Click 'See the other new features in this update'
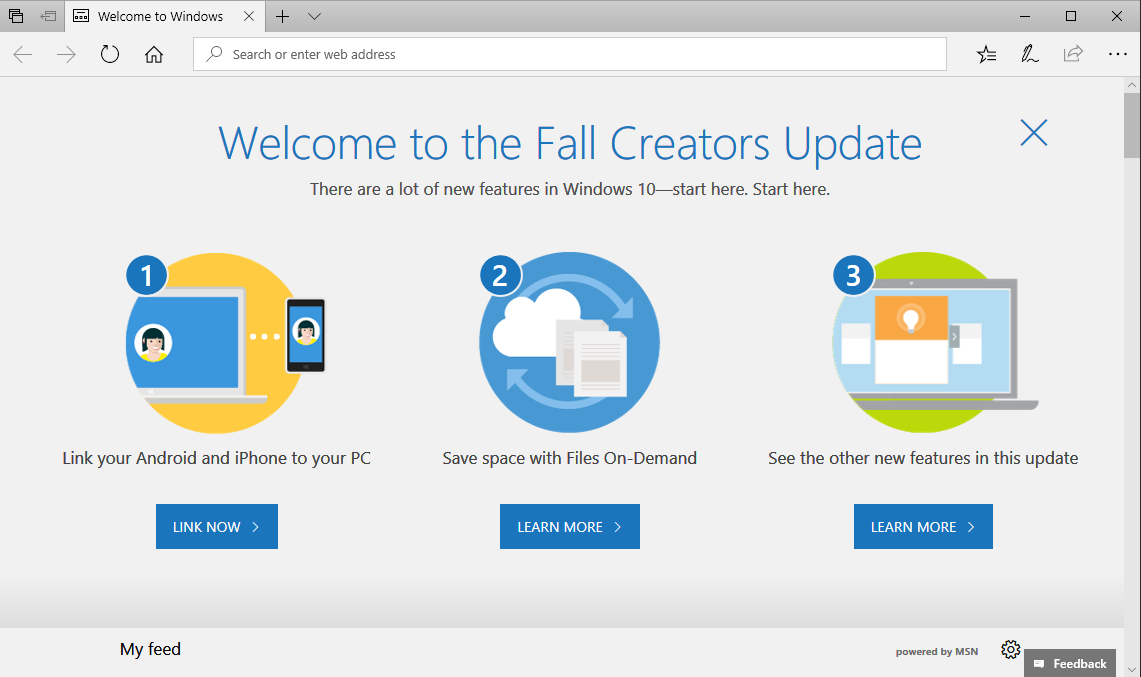Image resolution: width=1141 pixels, height=677 pixels. pos(923,459)
